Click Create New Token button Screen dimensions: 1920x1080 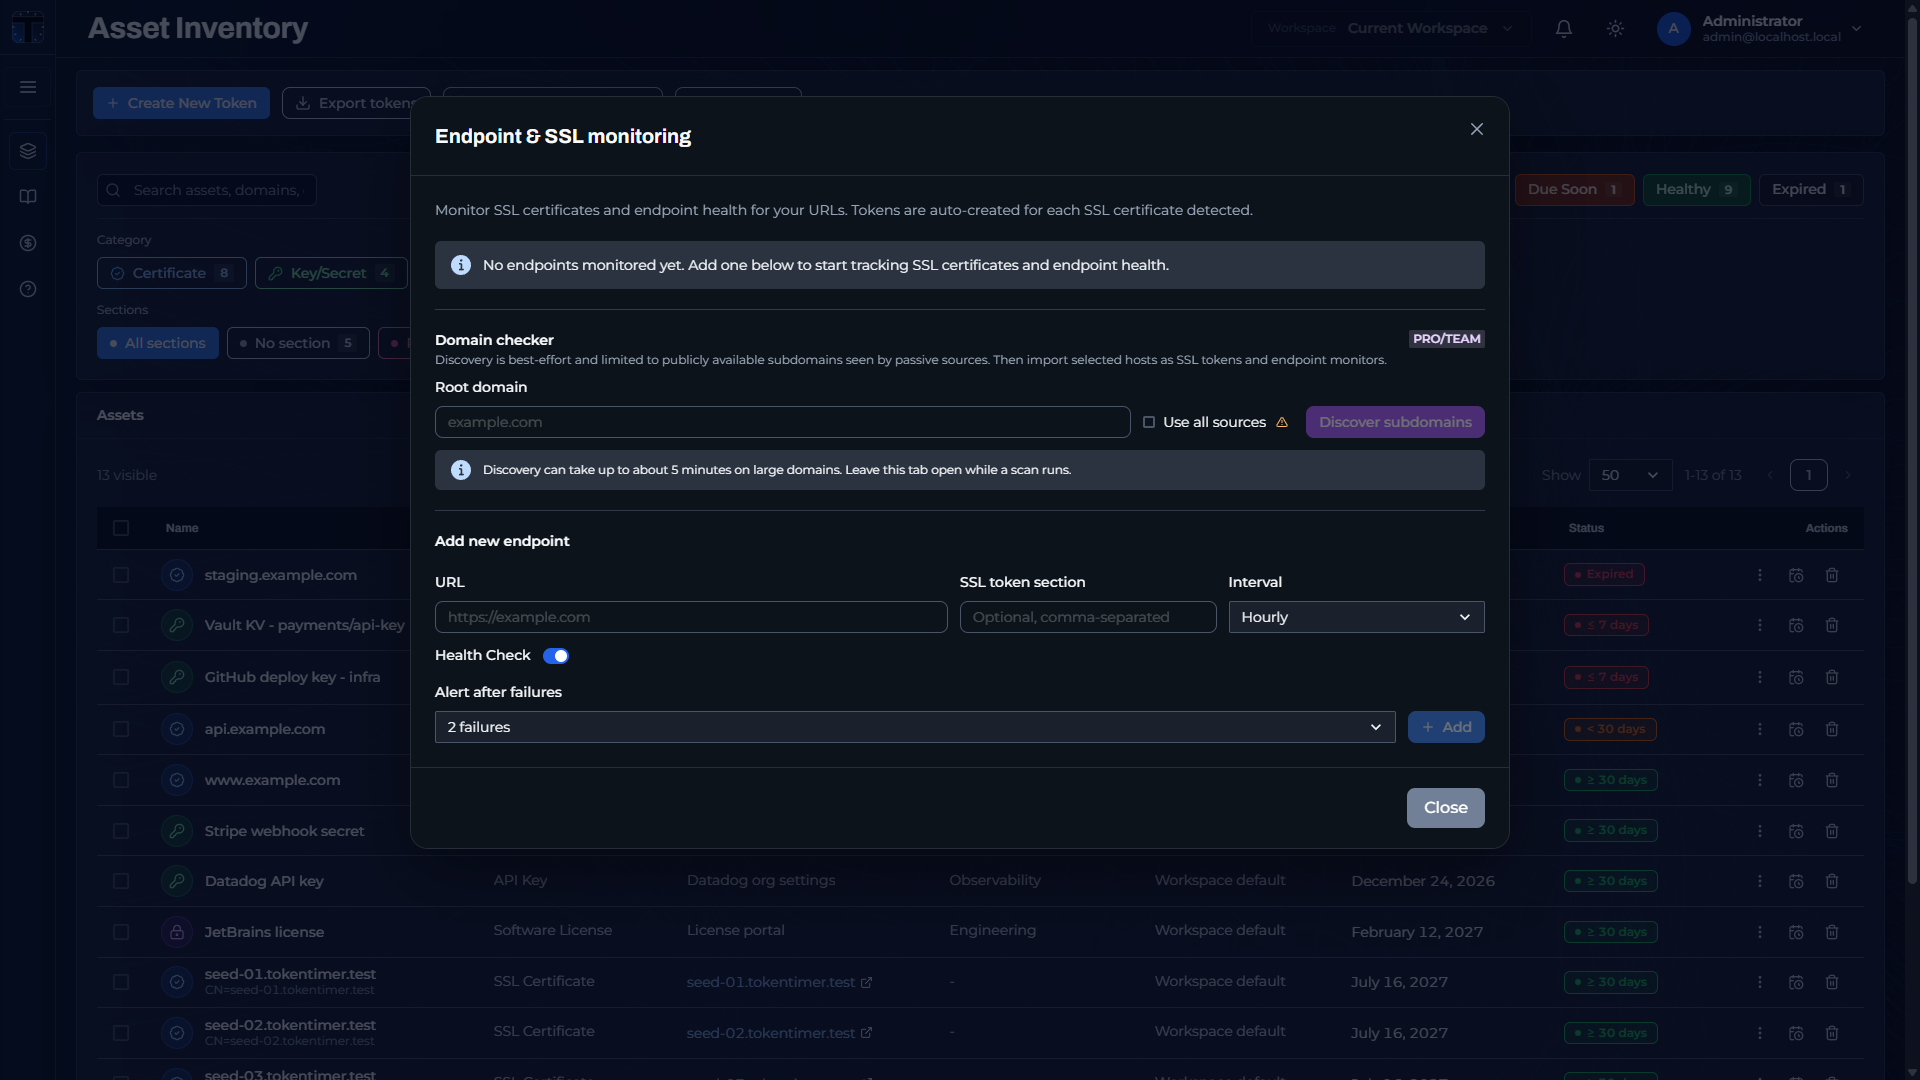click(181, 103)
